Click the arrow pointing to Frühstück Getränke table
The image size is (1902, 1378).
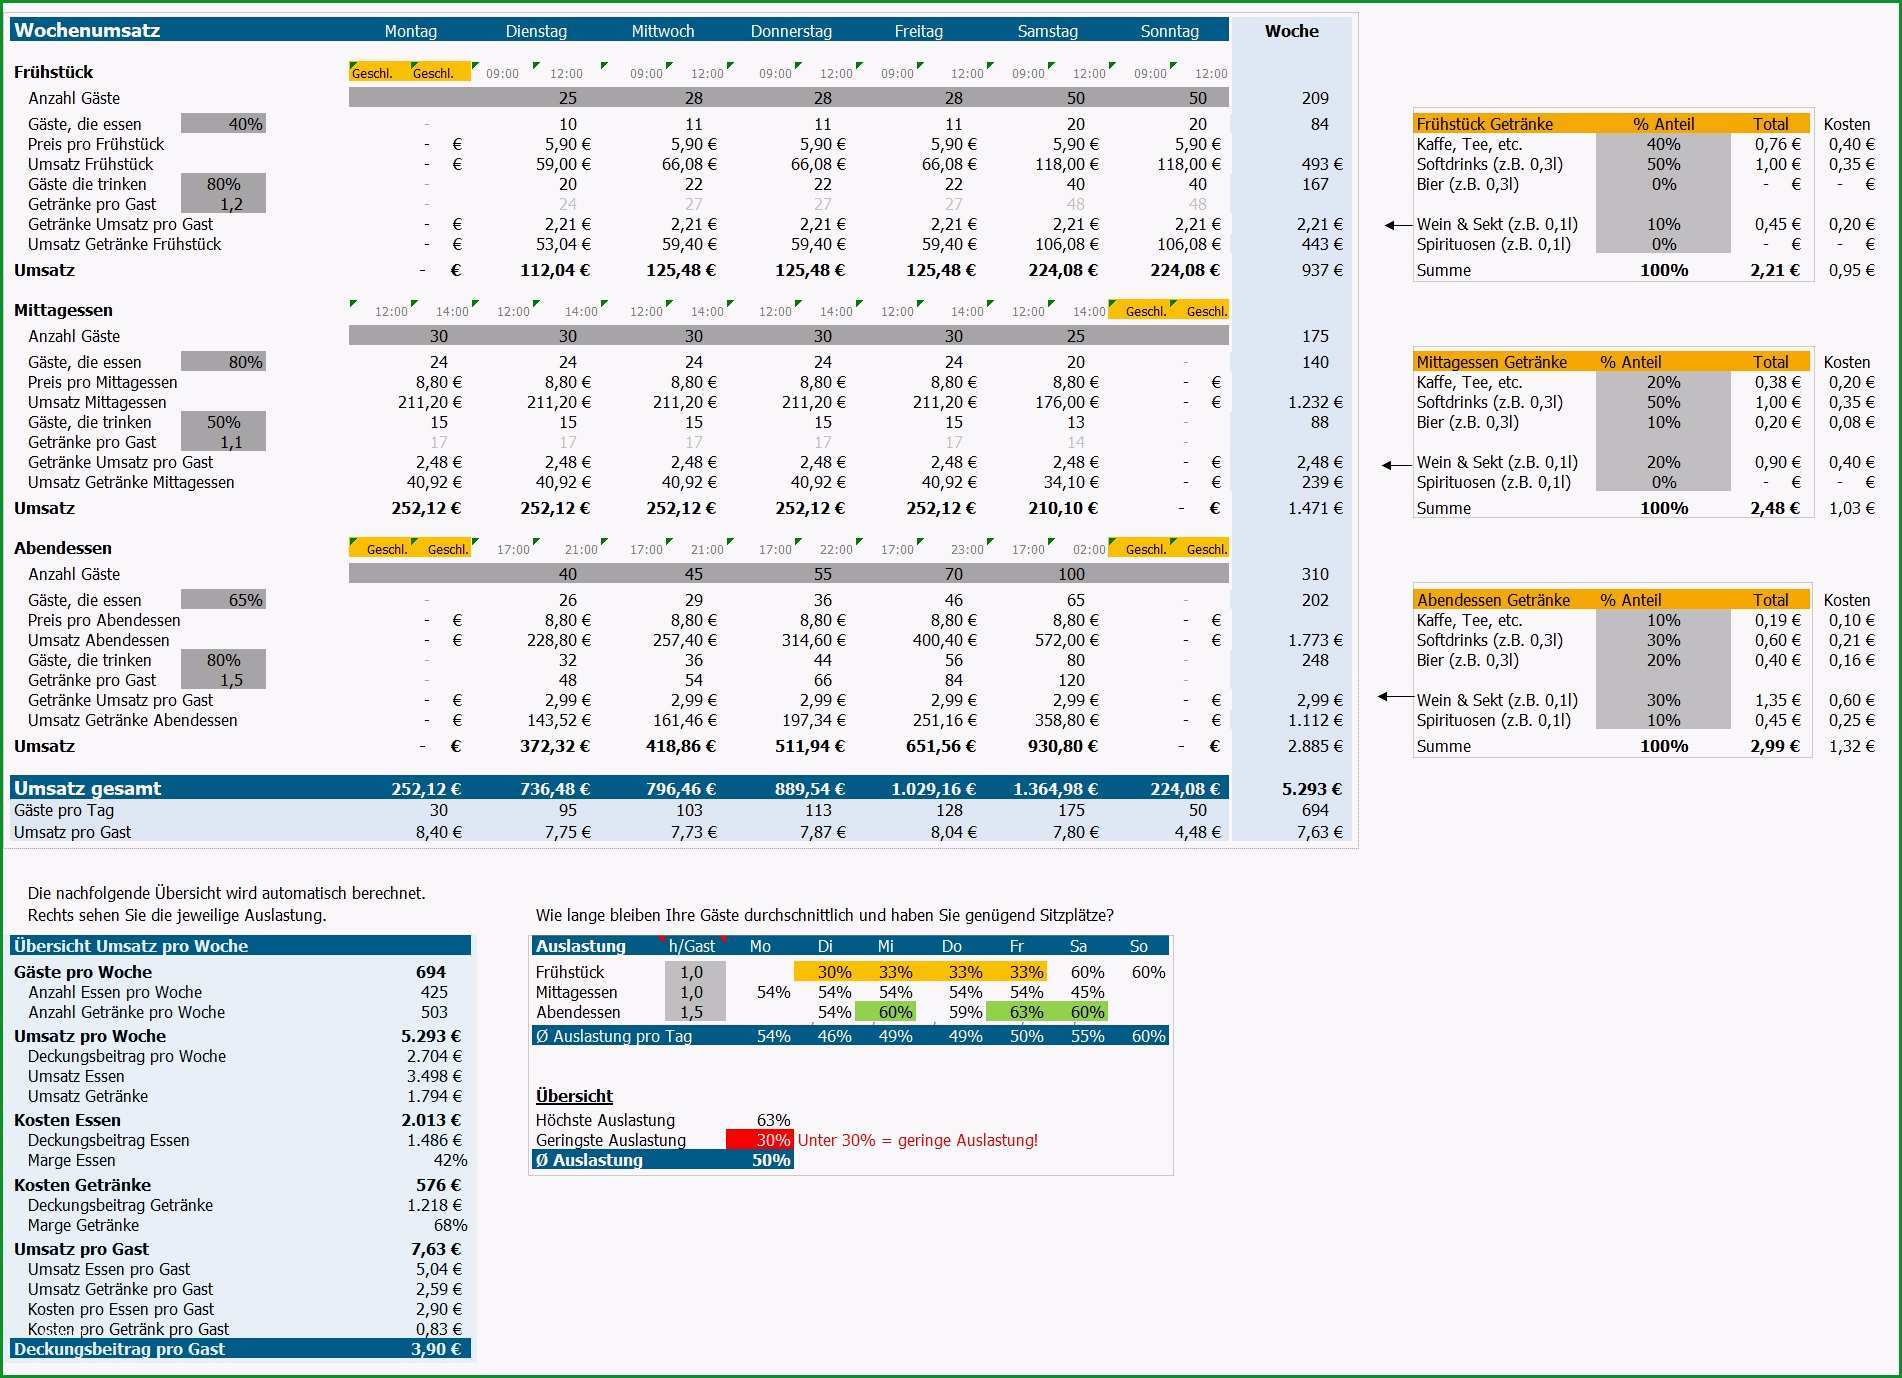pyautogui.click(x=1398, y=225)
